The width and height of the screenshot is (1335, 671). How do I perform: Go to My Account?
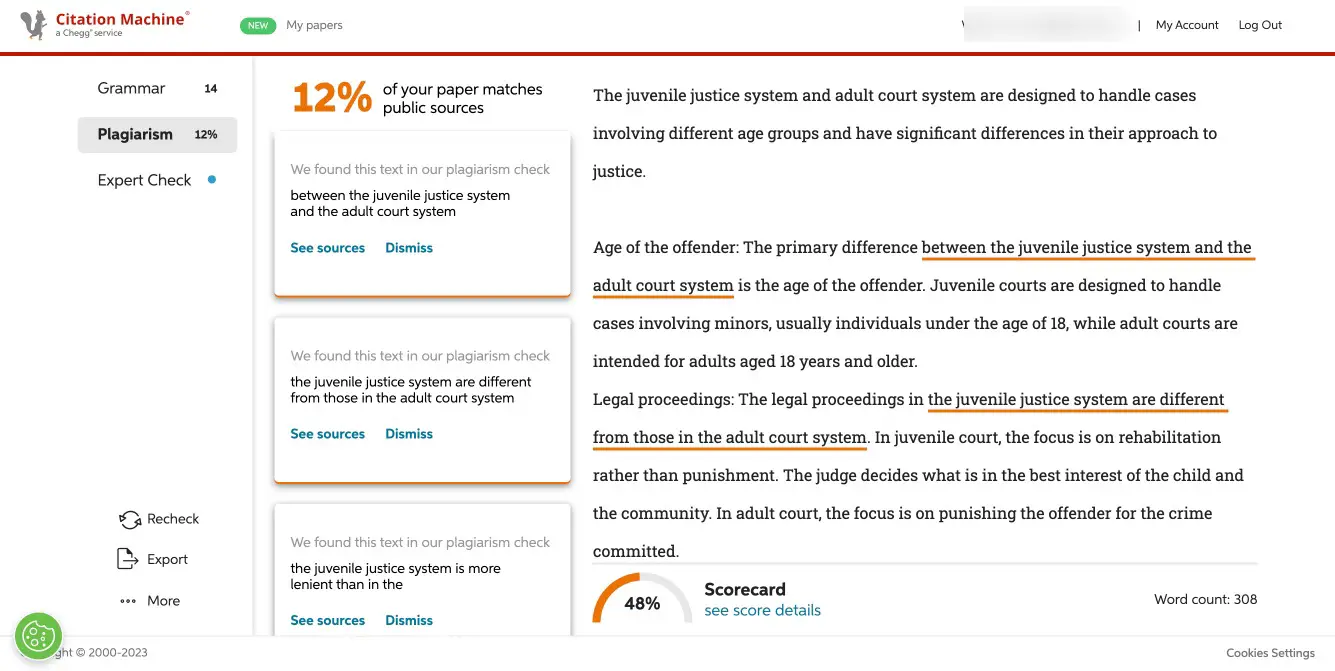point(1187,25)
